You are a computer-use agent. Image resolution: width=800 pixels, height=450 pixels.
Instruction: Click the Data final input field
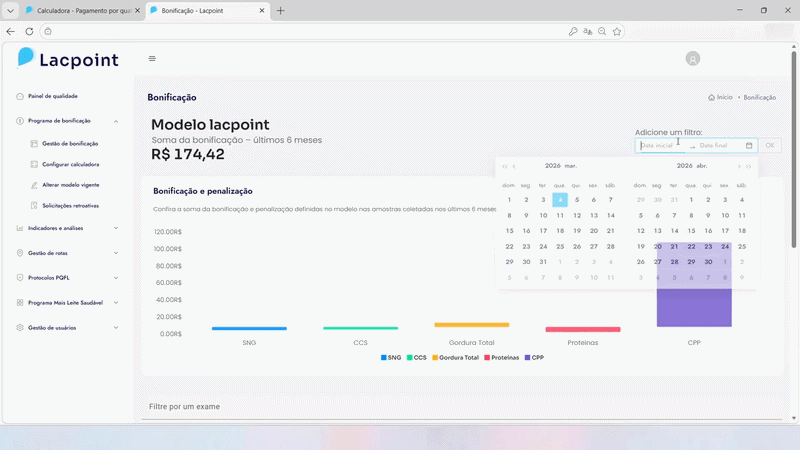click(x=719, y=145)
